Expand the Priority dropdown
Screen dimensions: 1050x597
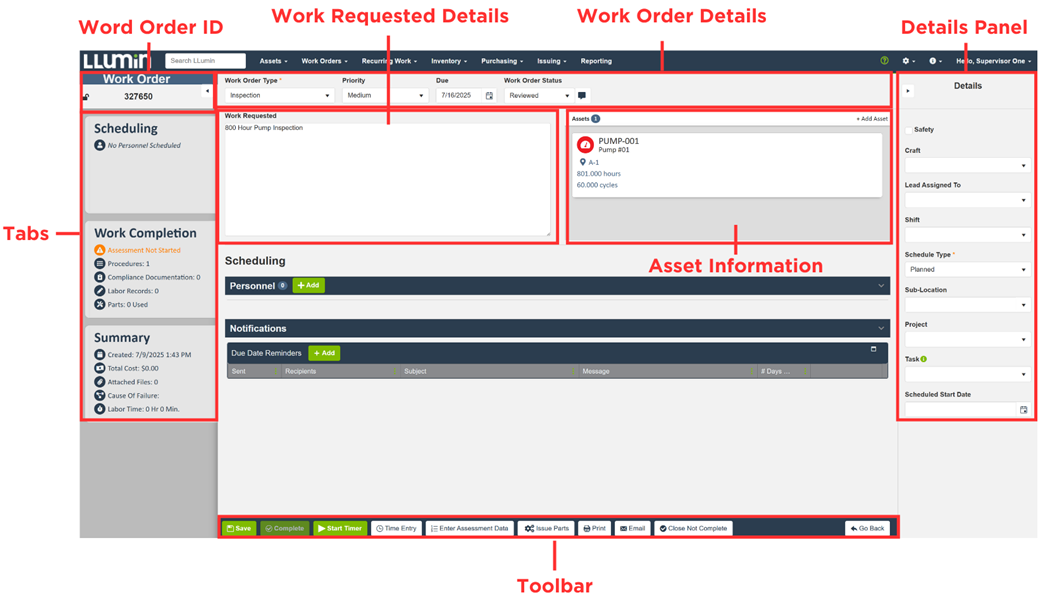[x=385, y=96]
